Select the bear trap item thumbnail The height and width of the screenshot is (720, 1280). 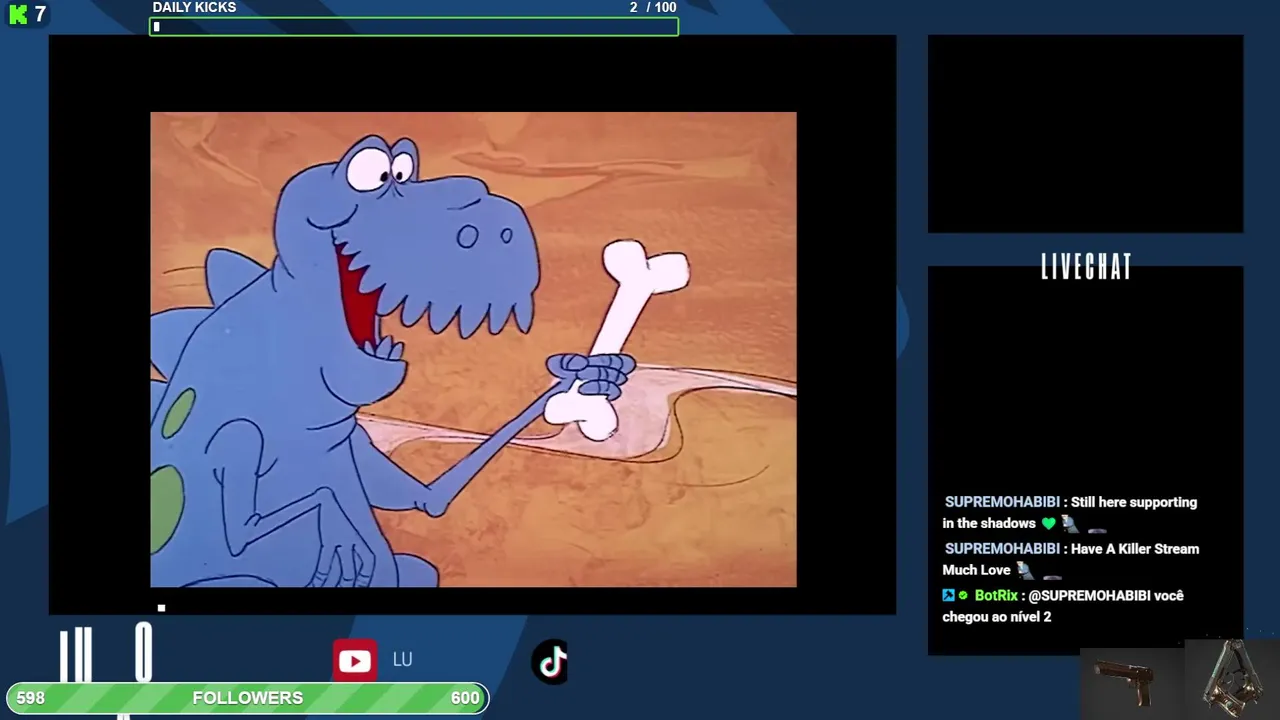pos(1232,680)
